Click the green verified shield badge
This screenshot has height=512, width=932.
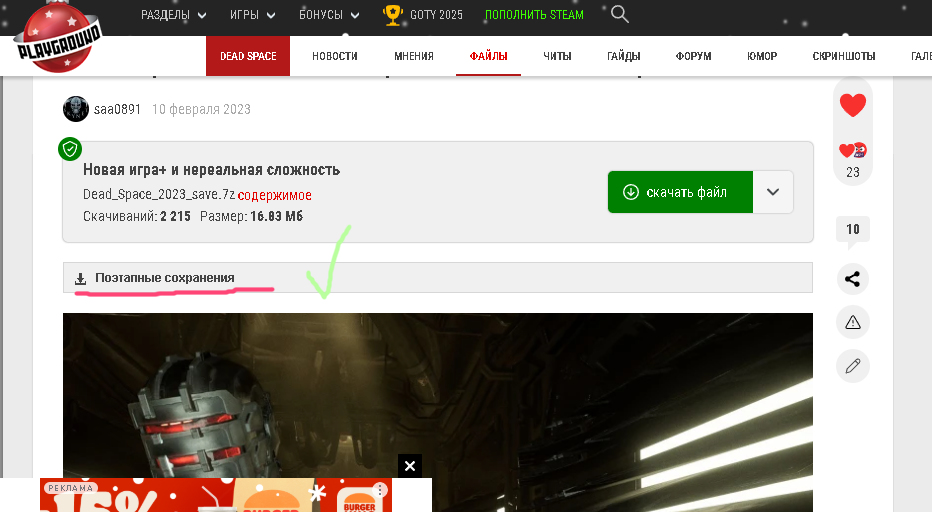69,149
